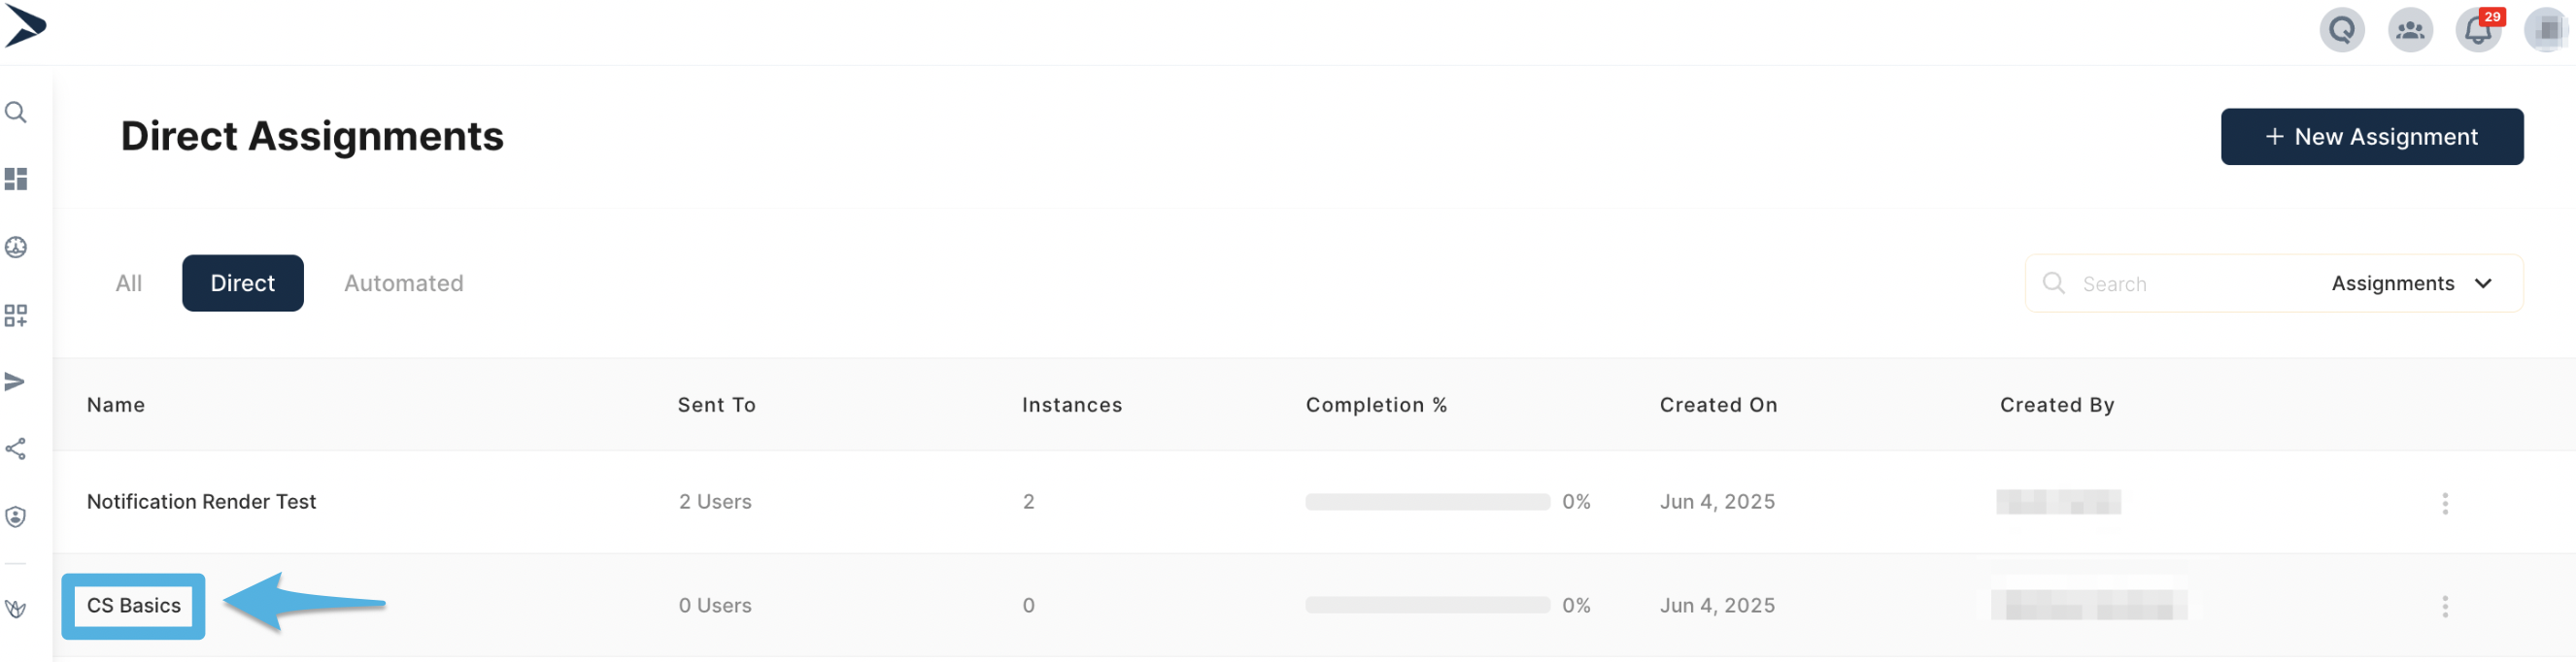Open the CS Basics assignment
Viewport: 2576px width, 662px height.
click(x=134, y=606)
